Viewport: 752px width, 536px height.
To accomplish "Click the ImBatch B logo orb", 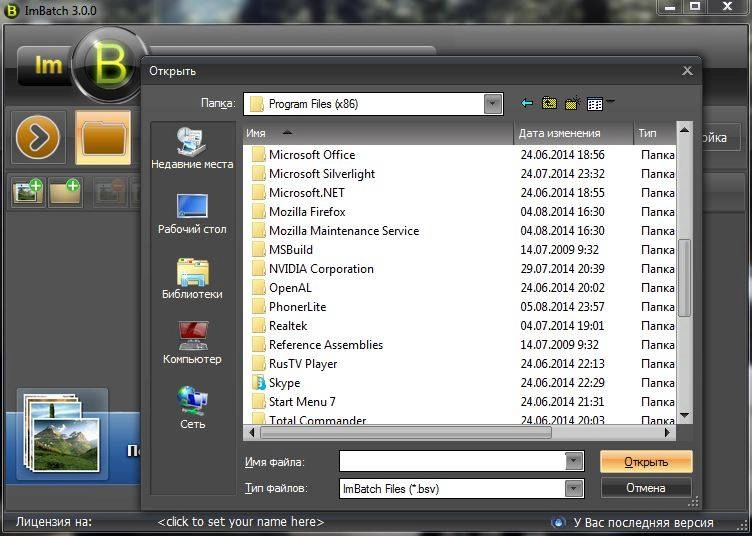I will (x=109, y=65).
